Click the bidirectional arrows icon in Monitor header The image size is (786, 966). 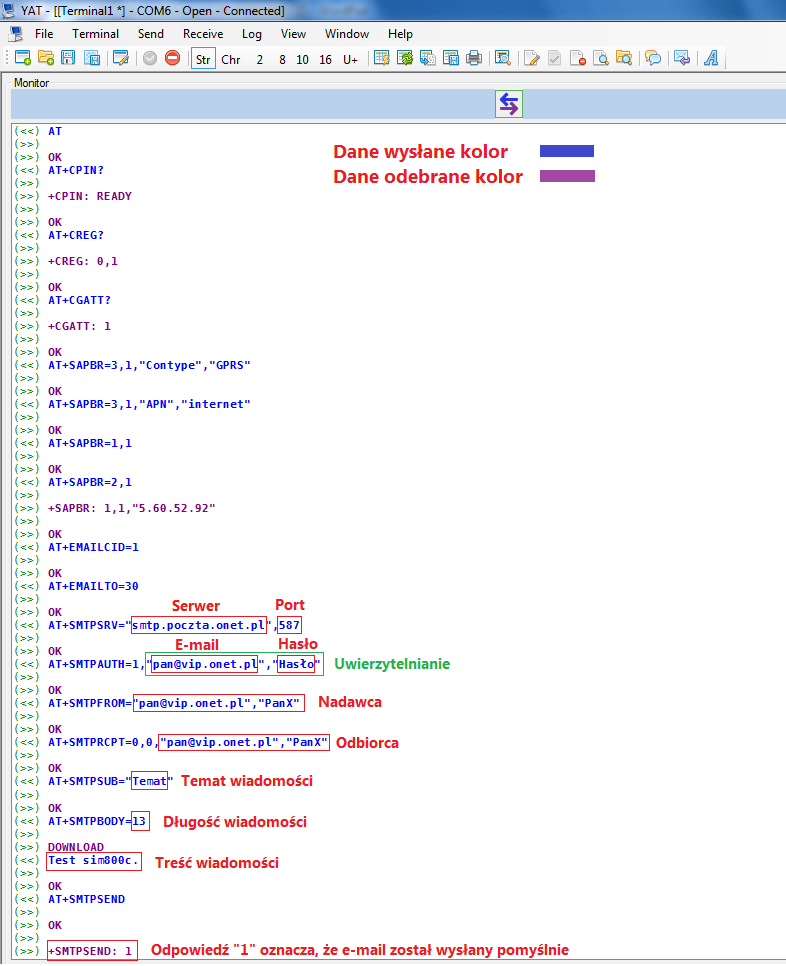(x=509, y=104)
